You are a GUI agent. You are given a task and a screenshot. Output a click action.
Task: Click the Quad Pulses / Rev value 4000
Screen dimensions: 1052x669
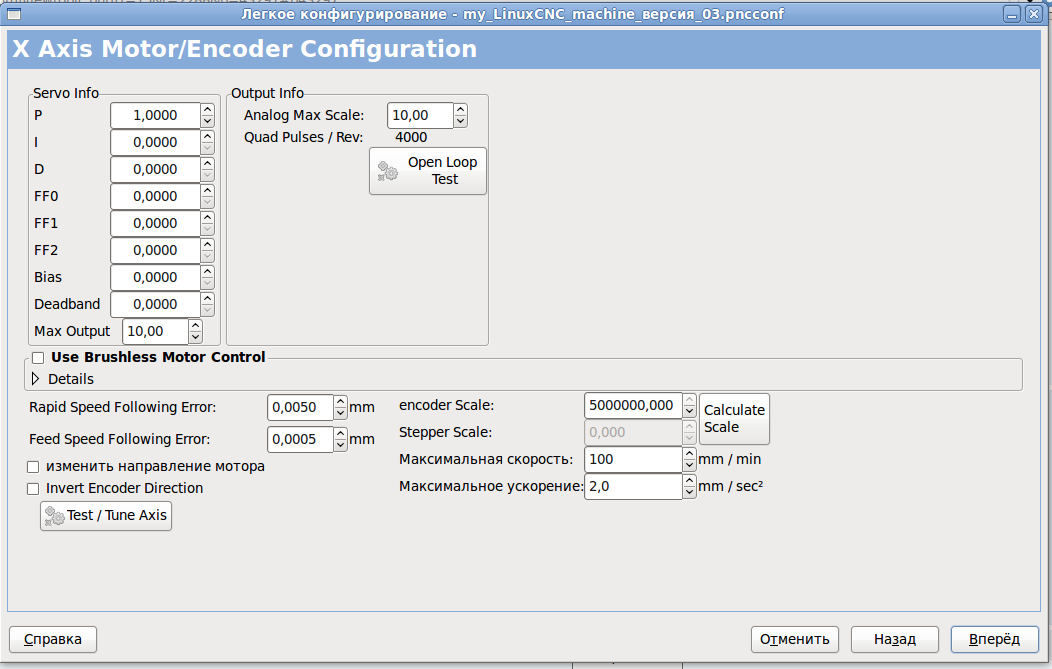pyautogui.click(x=411, y=138)
